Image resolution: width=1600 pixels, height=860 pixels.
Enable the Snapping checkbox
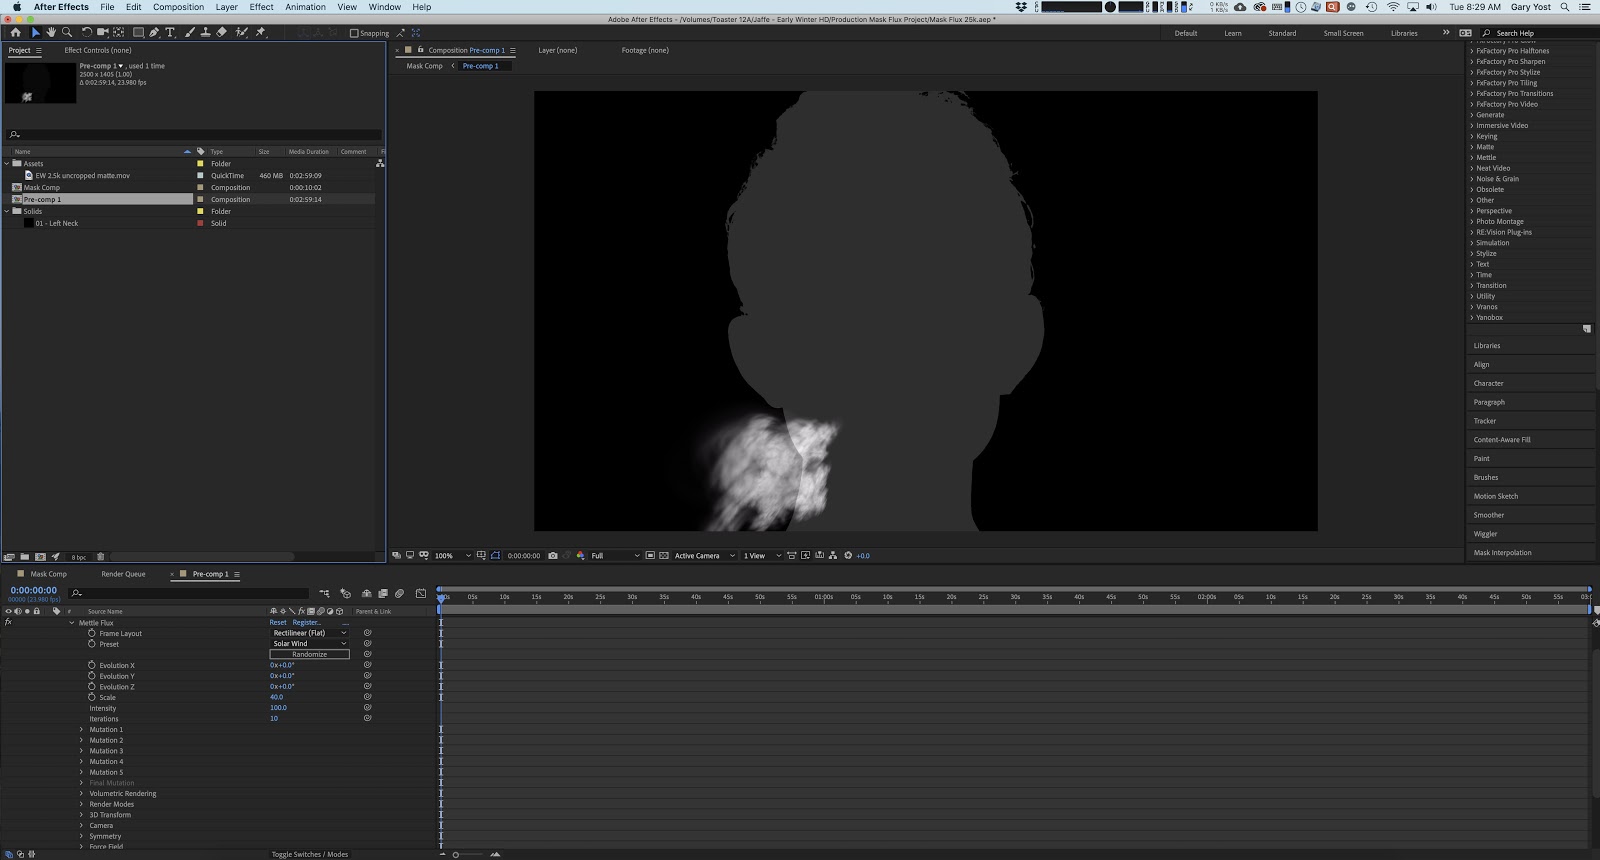(354, 33)
